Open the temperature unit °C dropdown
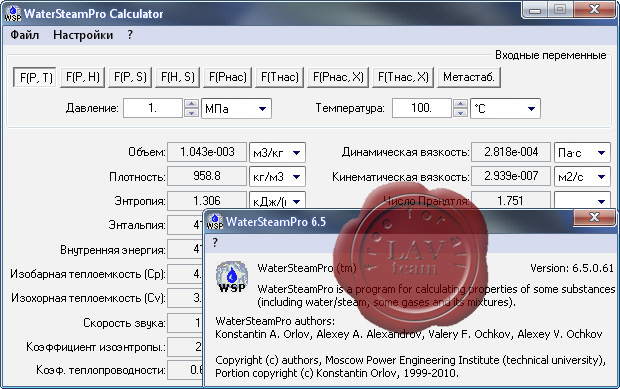Image resolution: width=620 pixels, height=389 pixels. [505, 108]
